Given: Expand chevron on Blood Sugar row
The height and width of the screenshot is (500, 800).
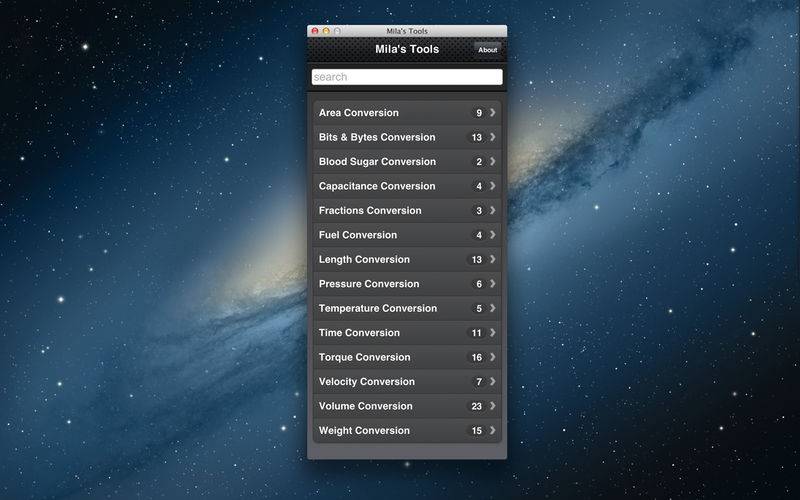Looking at the screenshot, I should point(493,161).
